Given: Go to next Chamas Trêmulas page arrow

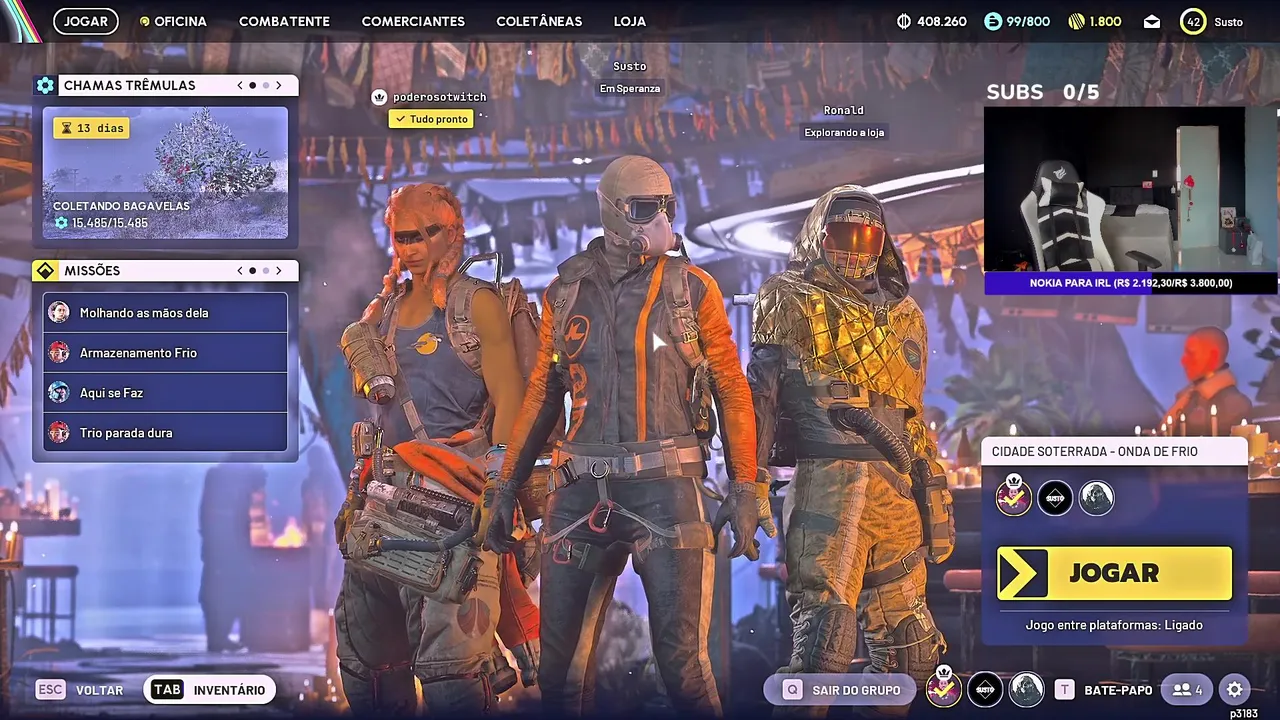Looking at the screenshot, I should pyautogui.click(x=278, y=85).
